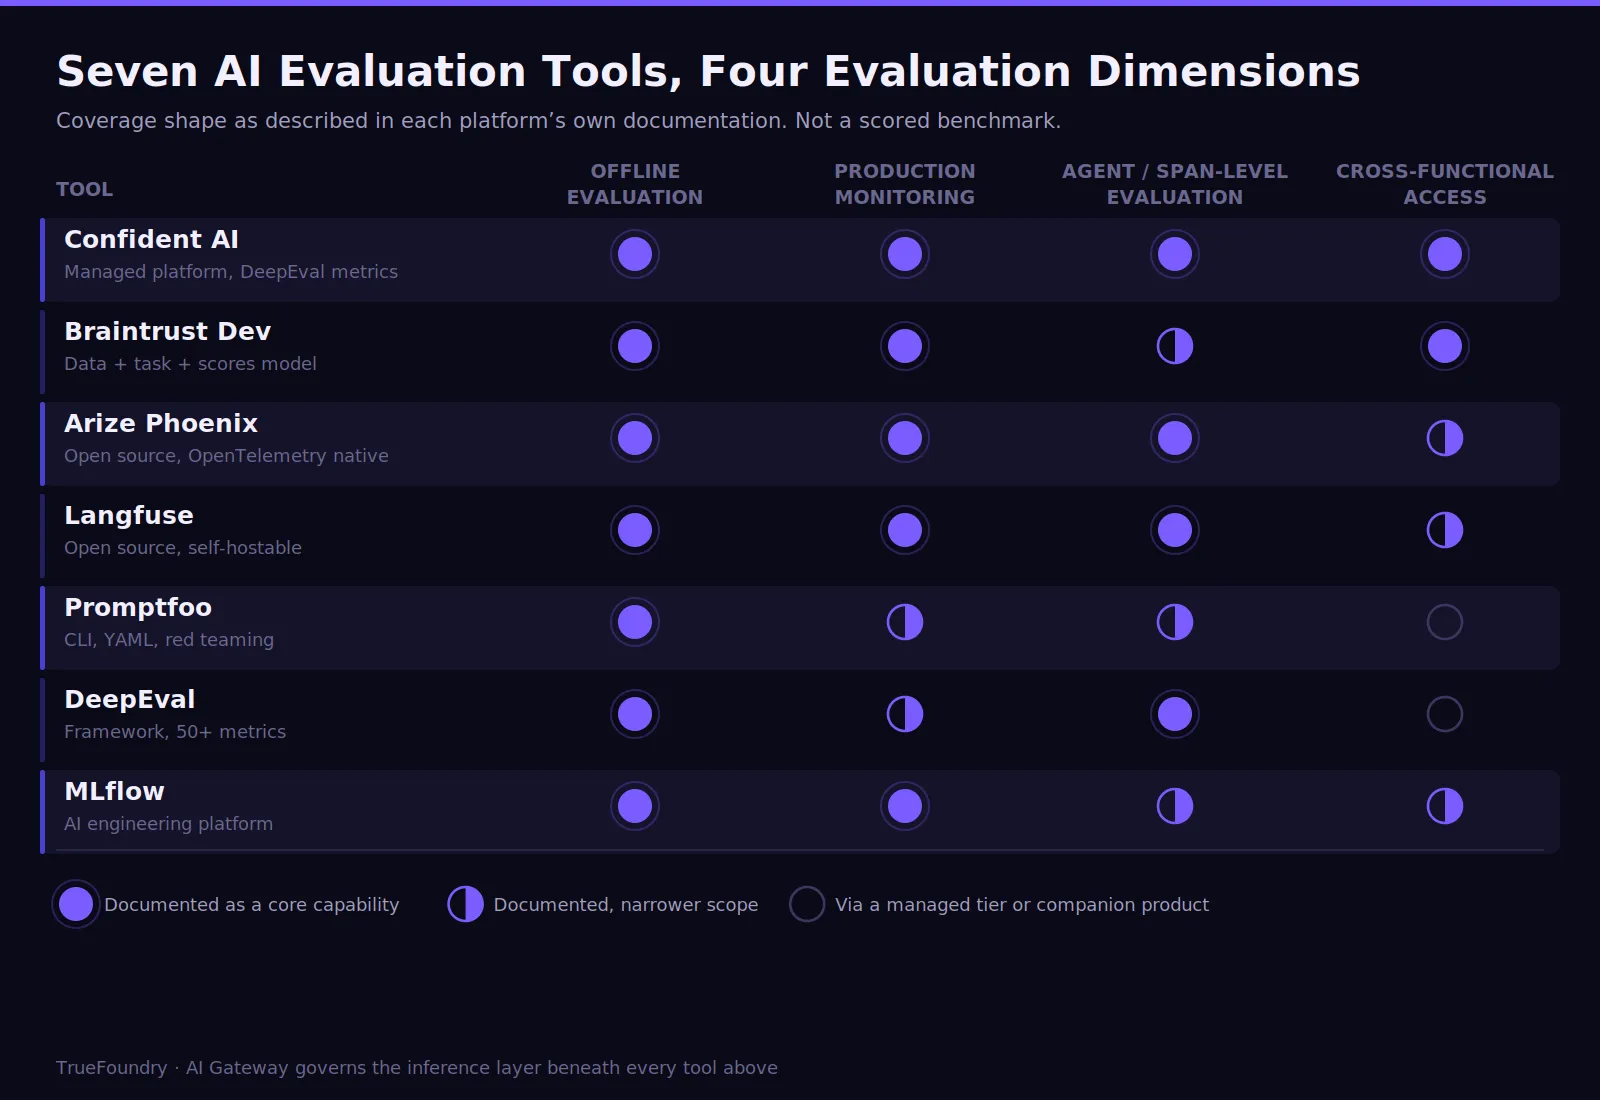Click Langfuse half-filled cross-functional circle
The width and height of the screenshot is (1600, 1100).
pyautogui.click(x=1445, y=530)
